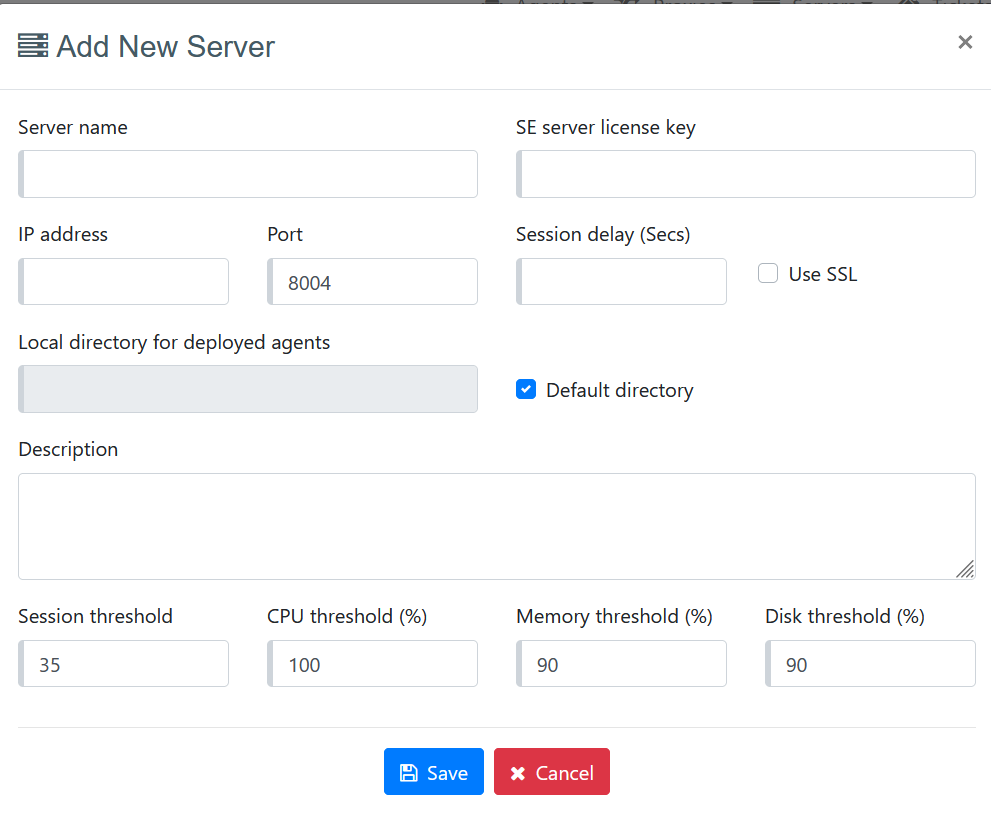Click into the SE server license key field
Viewport: 991px width, 832px height.
click(746, 174)
